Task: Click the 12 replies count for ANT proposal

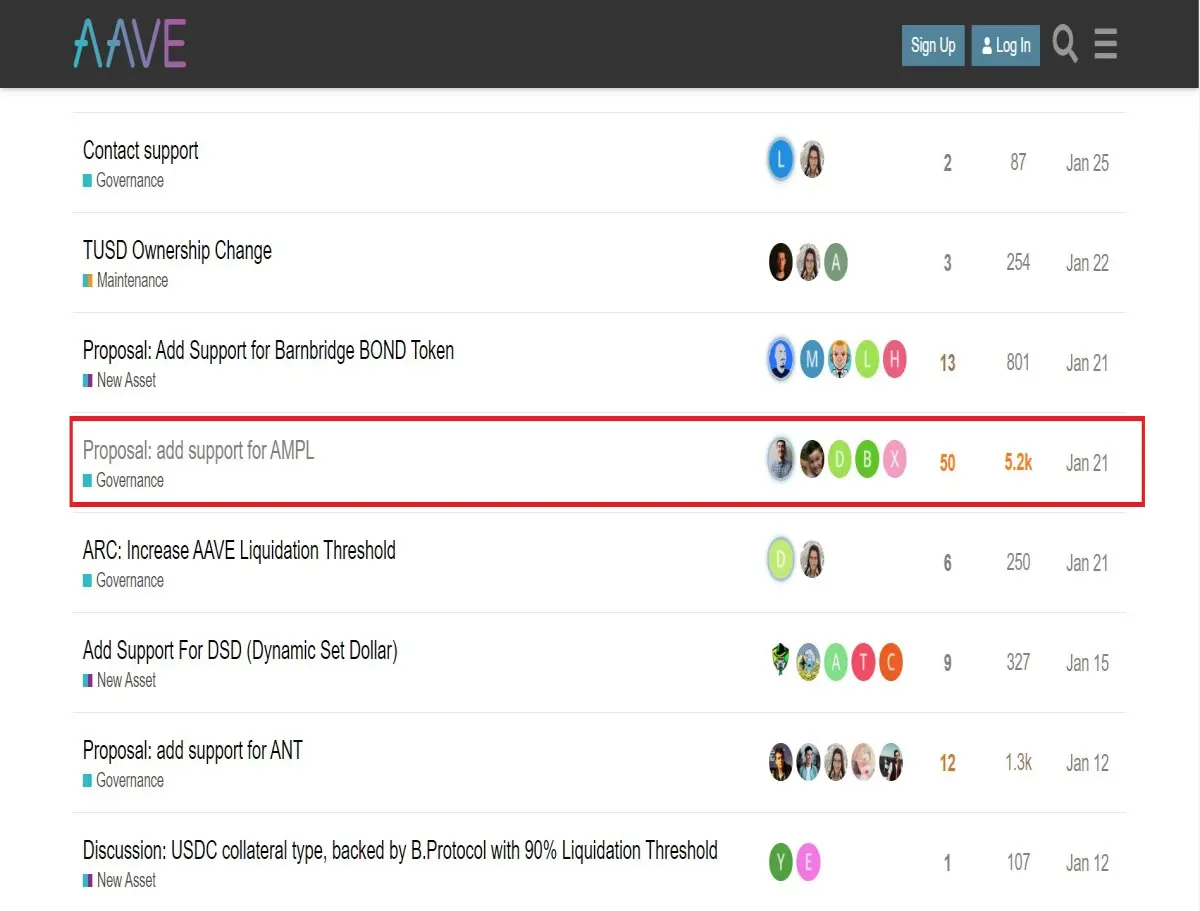Action: [947, 763]
